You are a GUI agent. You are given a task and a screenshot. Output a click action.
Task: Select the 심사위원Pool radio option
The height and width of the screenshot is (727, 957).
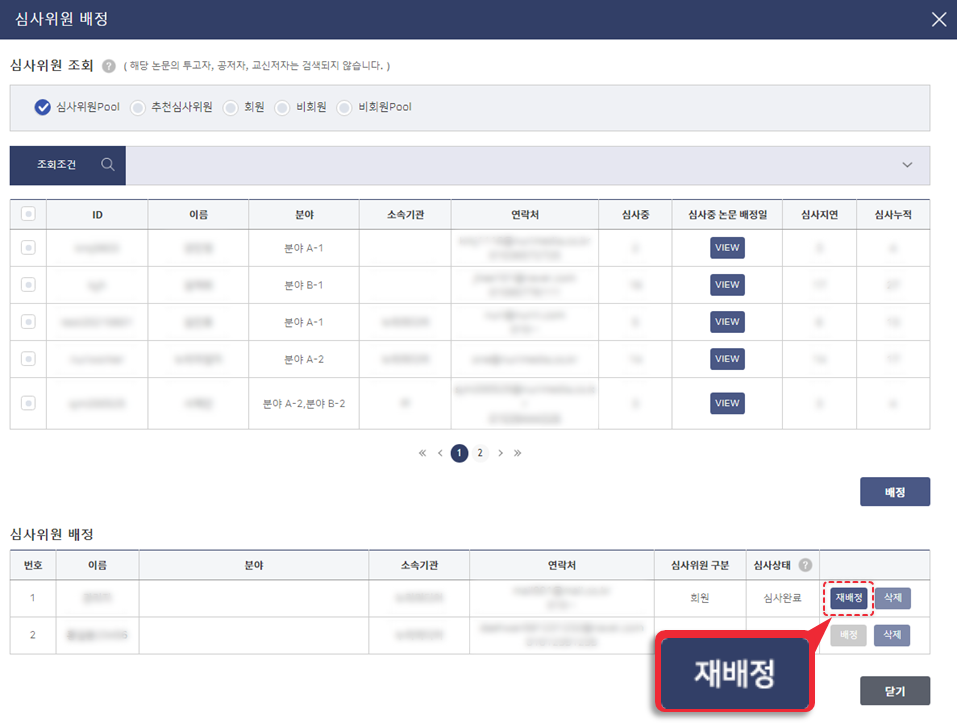(42, 107)
